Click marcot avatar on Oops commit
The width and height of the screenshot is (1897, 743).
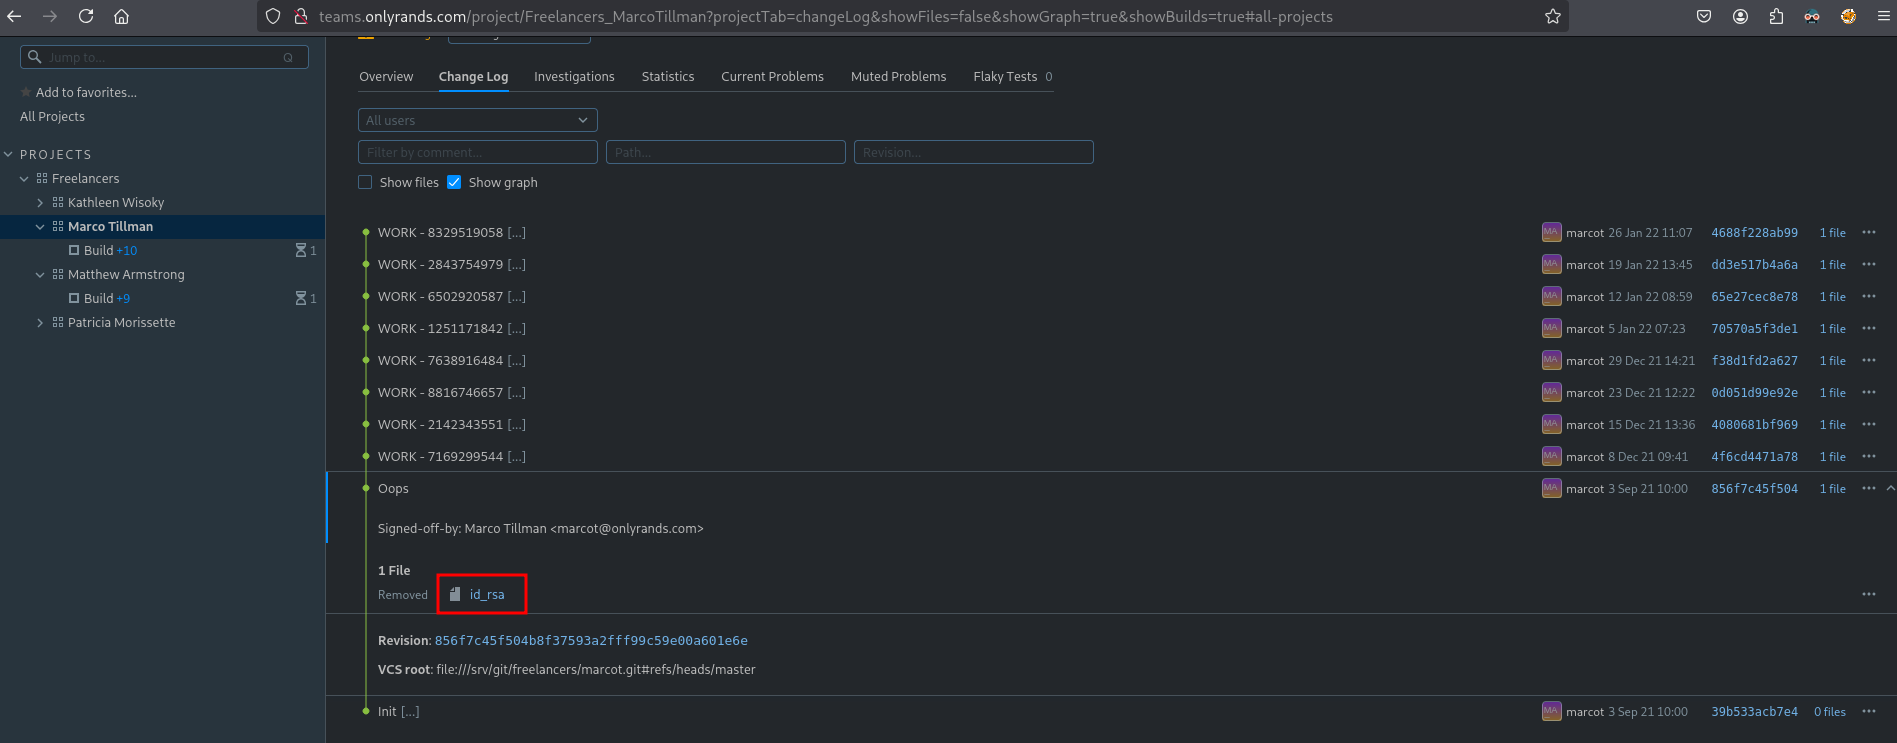click(x=1551, y=488)
